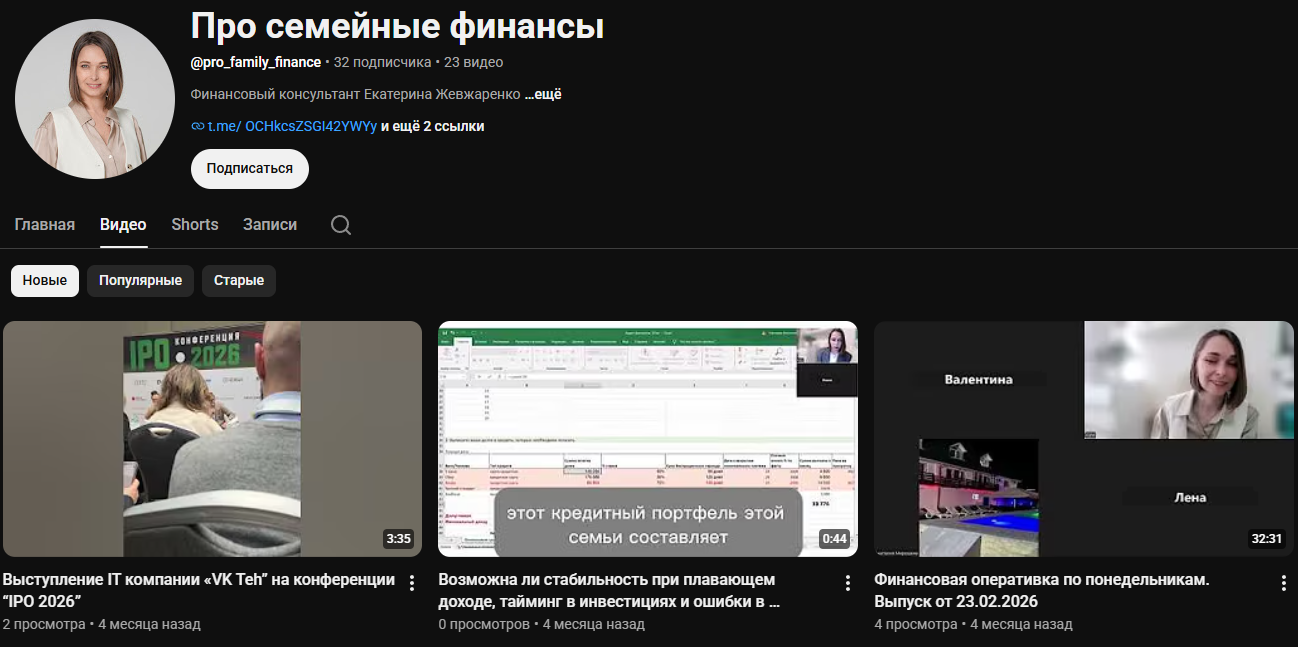This screenshot has width=1298, height=647.
Task: Click the 32:31 duration badge
Action: (x=1266, y=539)
